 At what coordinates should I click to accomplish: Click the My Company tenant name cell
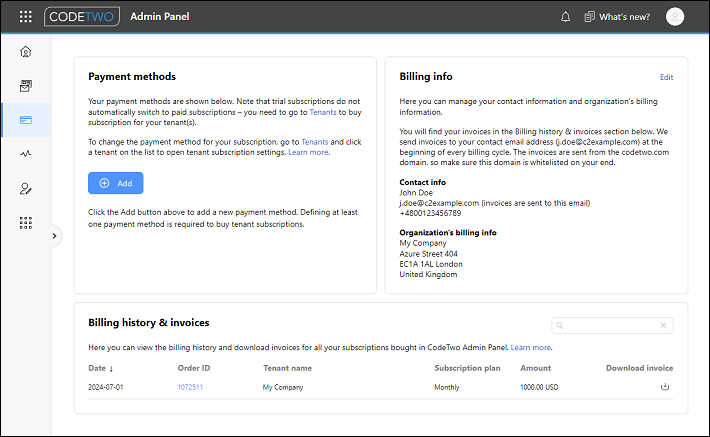coord(283,387)
